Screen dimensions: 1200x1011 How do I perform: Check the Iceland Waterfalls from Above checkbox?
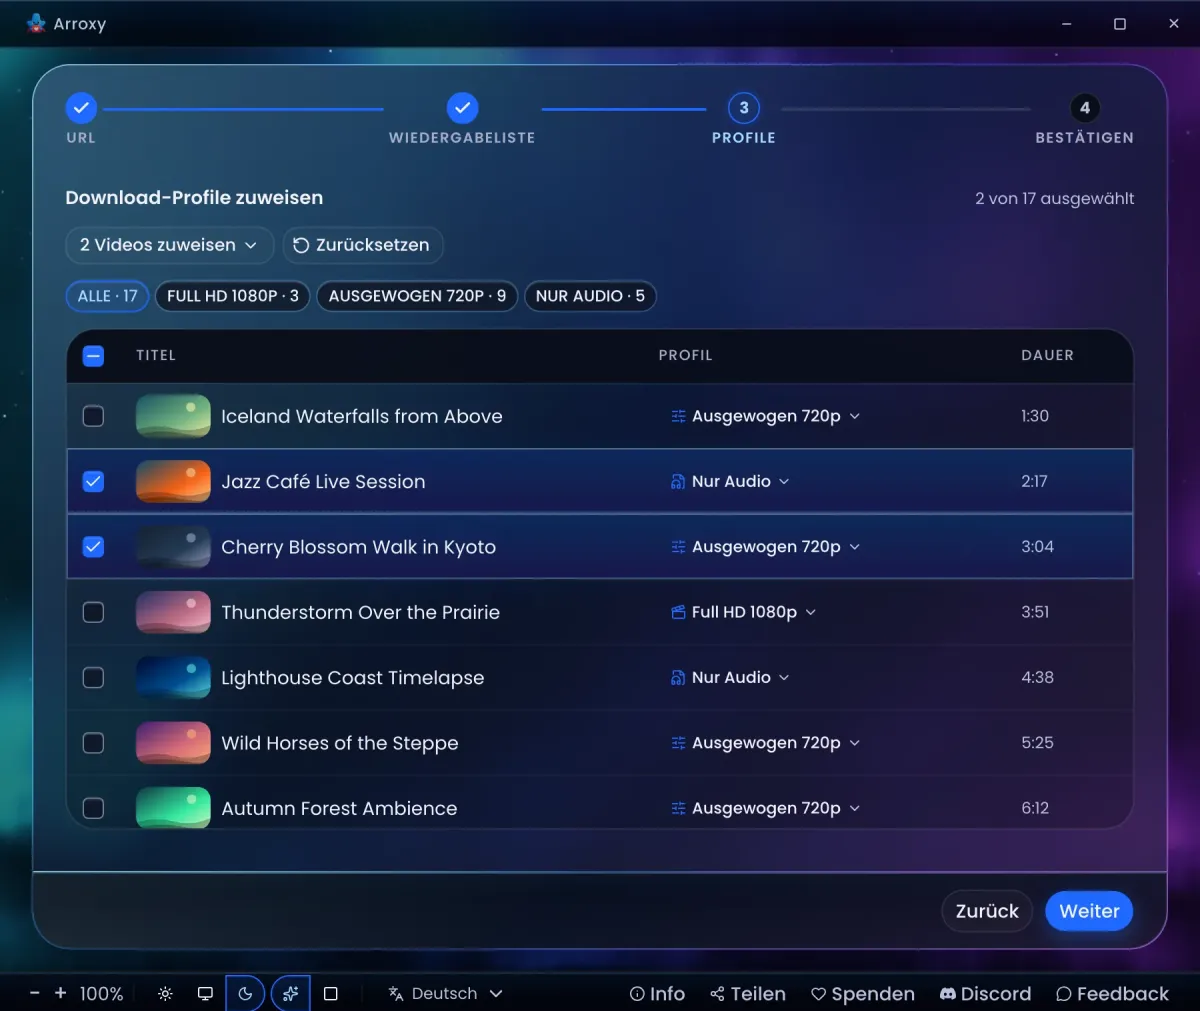(93, 416)
